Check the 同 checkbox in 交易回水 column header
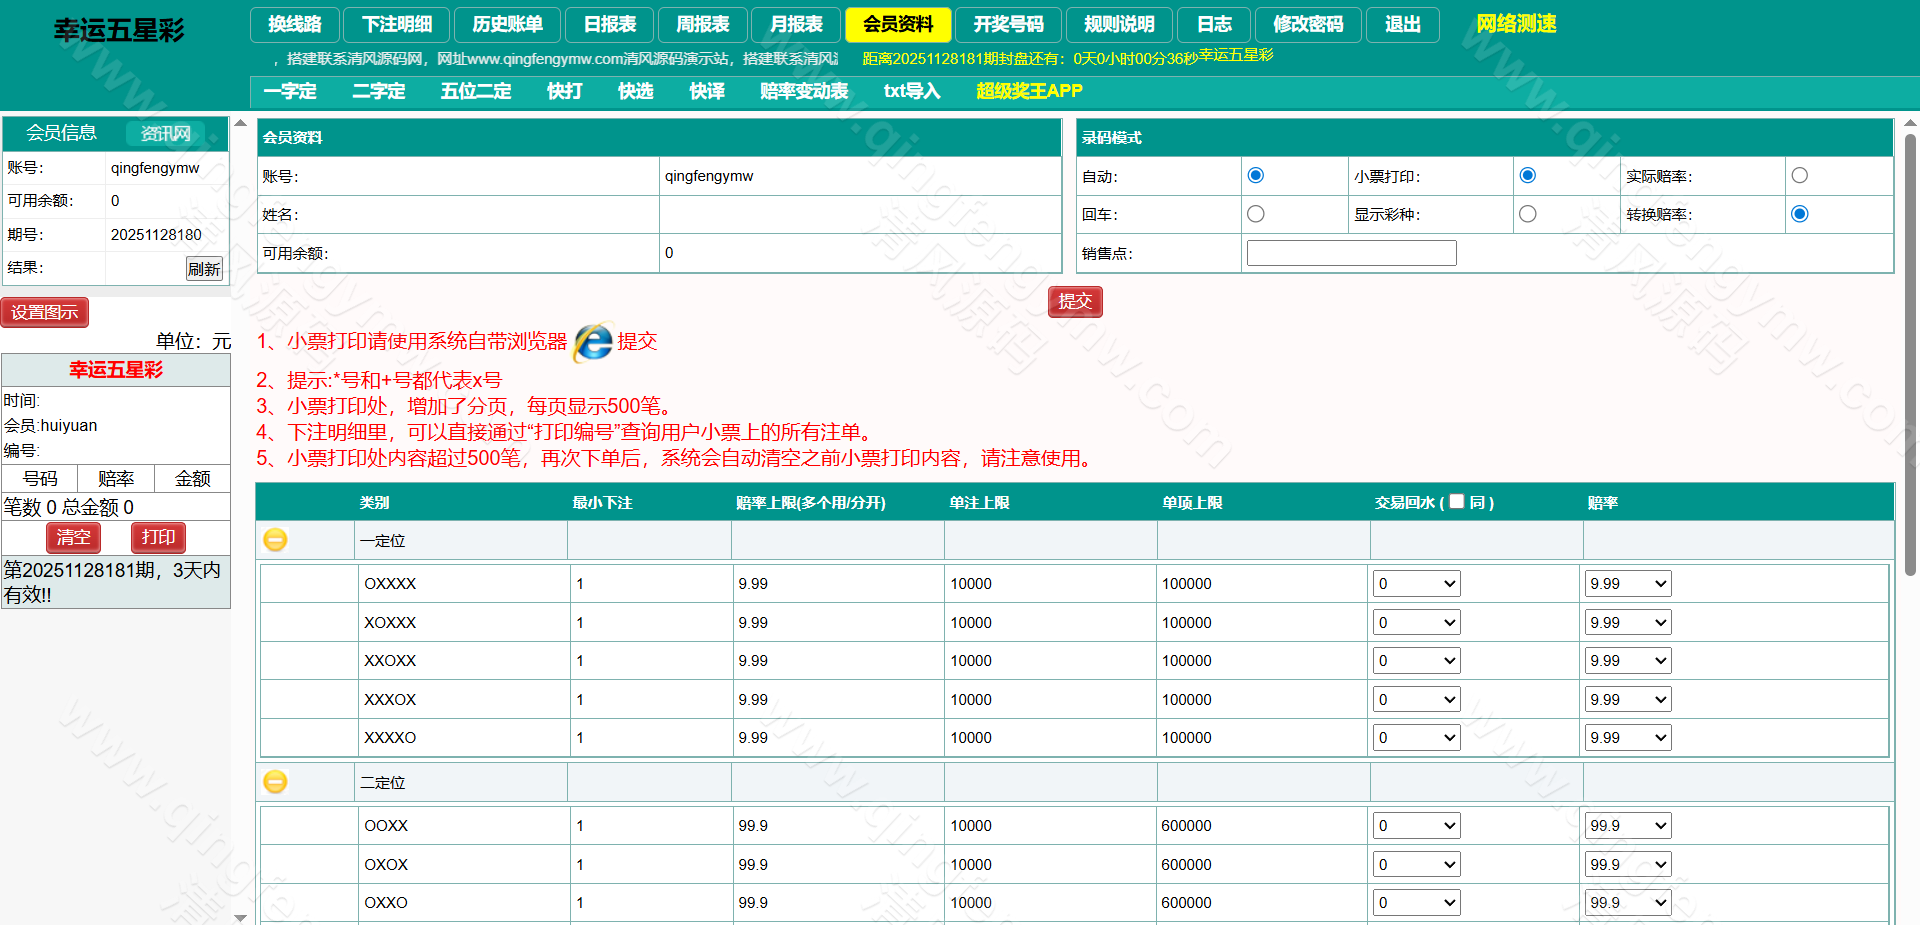 click(x=1456, y=501)
